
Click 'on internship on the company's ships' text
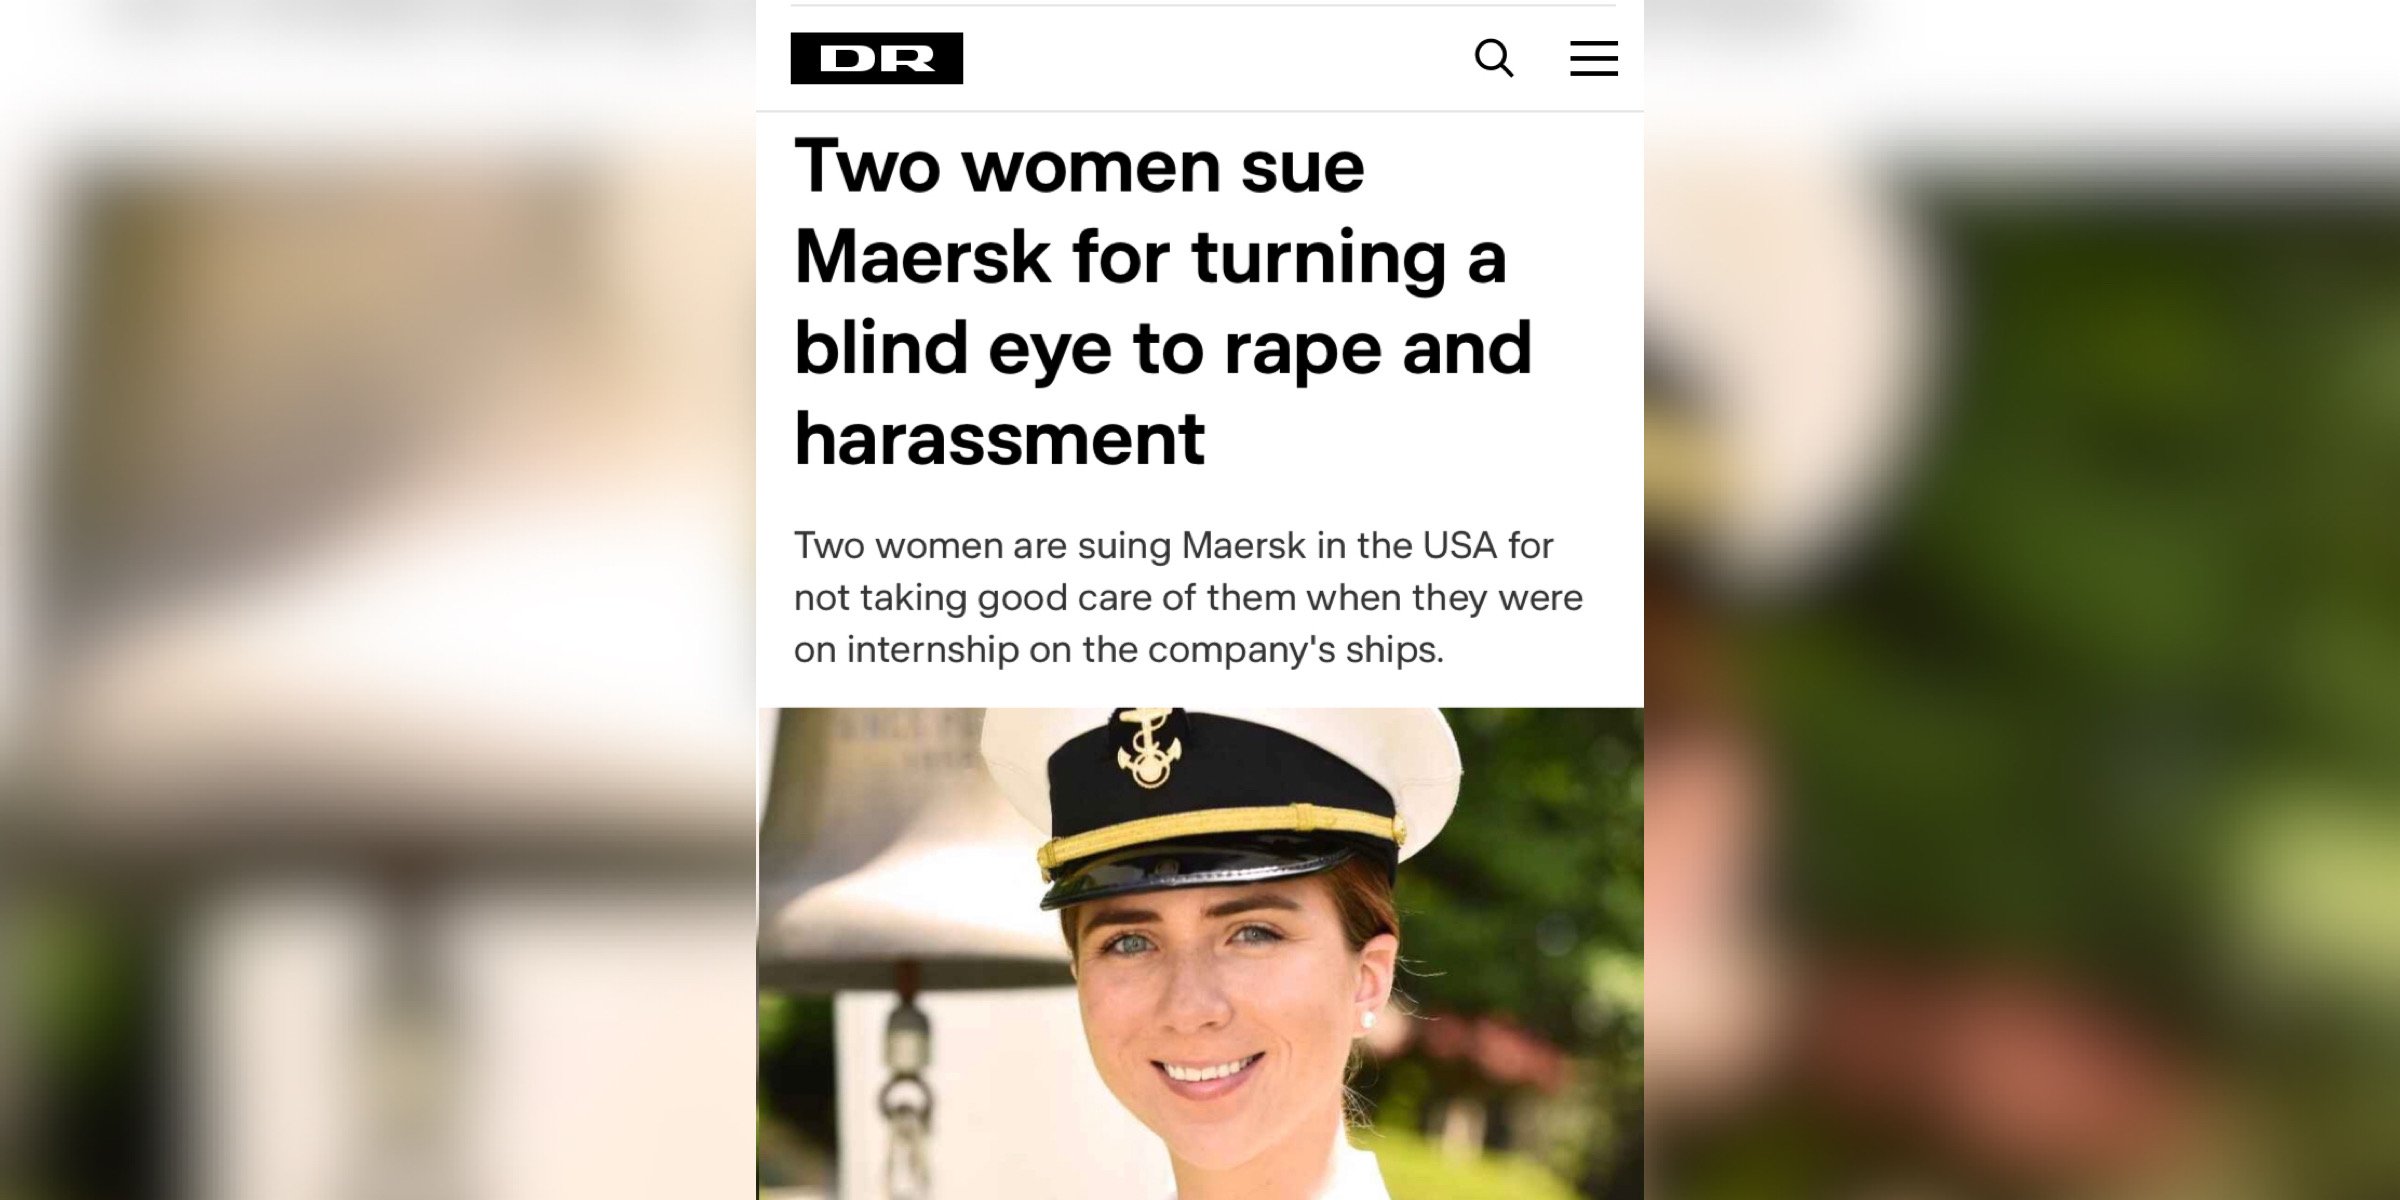[x=1118, y=649]
